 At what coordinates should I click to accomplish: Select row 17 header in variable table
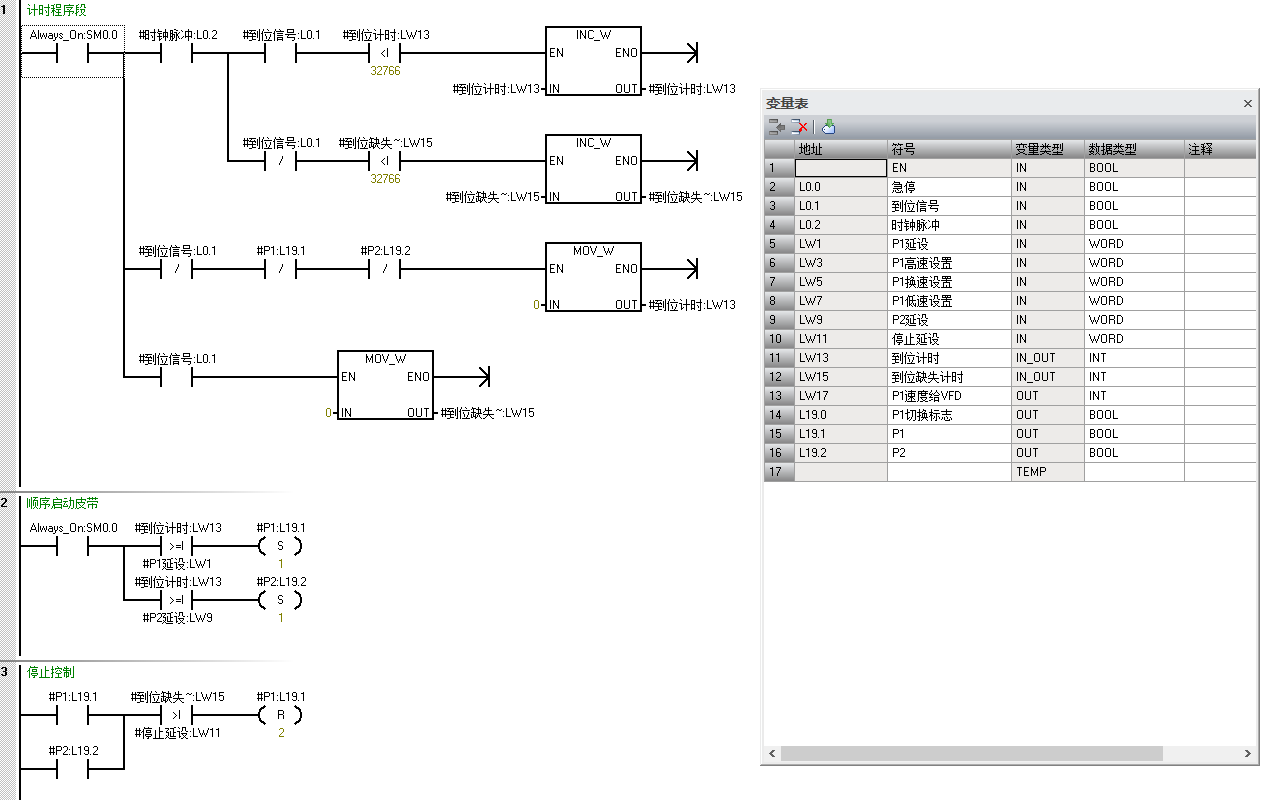pos(778,472)
